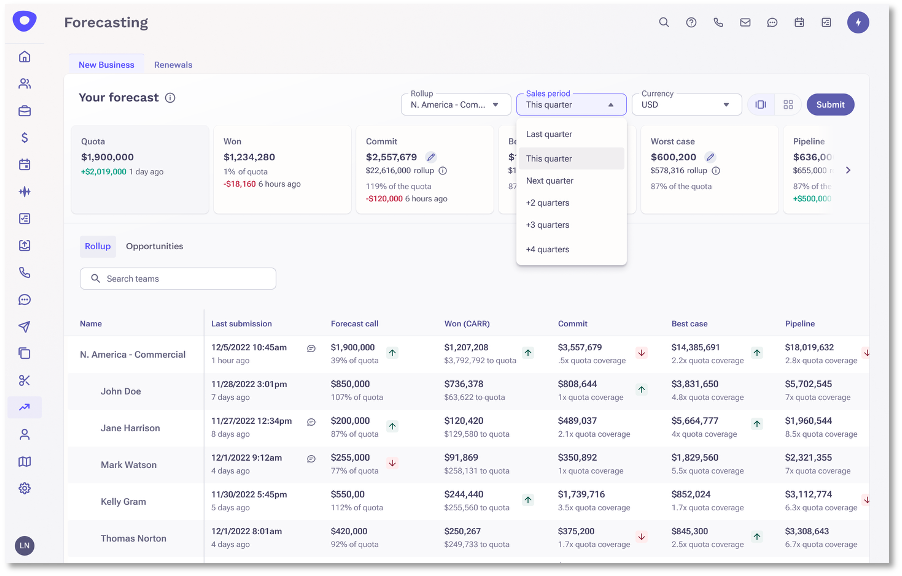Screen dimensions: 902x576
Task: Open the home icon in sidebar
Action: tap(24, 56)
